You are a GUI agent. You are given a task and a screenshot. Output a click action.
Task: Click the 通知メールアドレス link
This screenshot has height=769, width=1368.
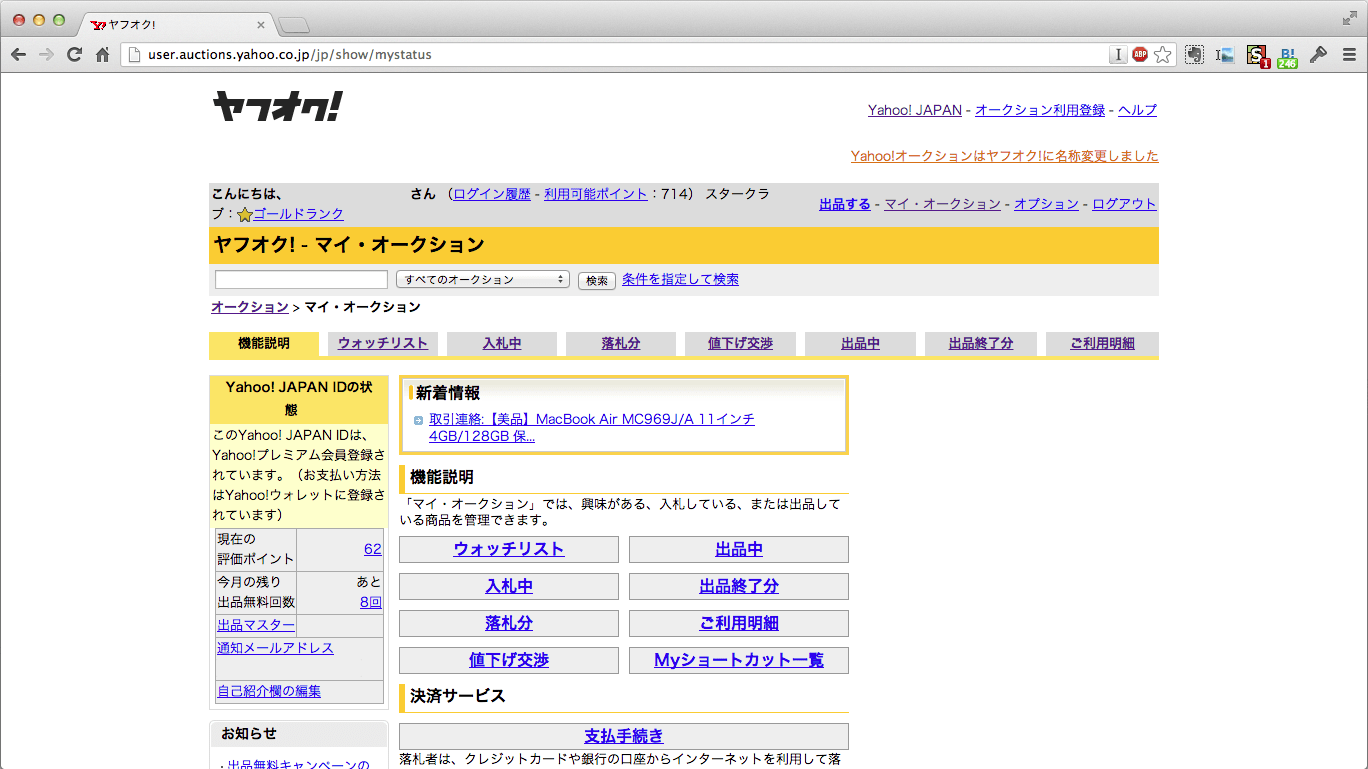(275, 648)
